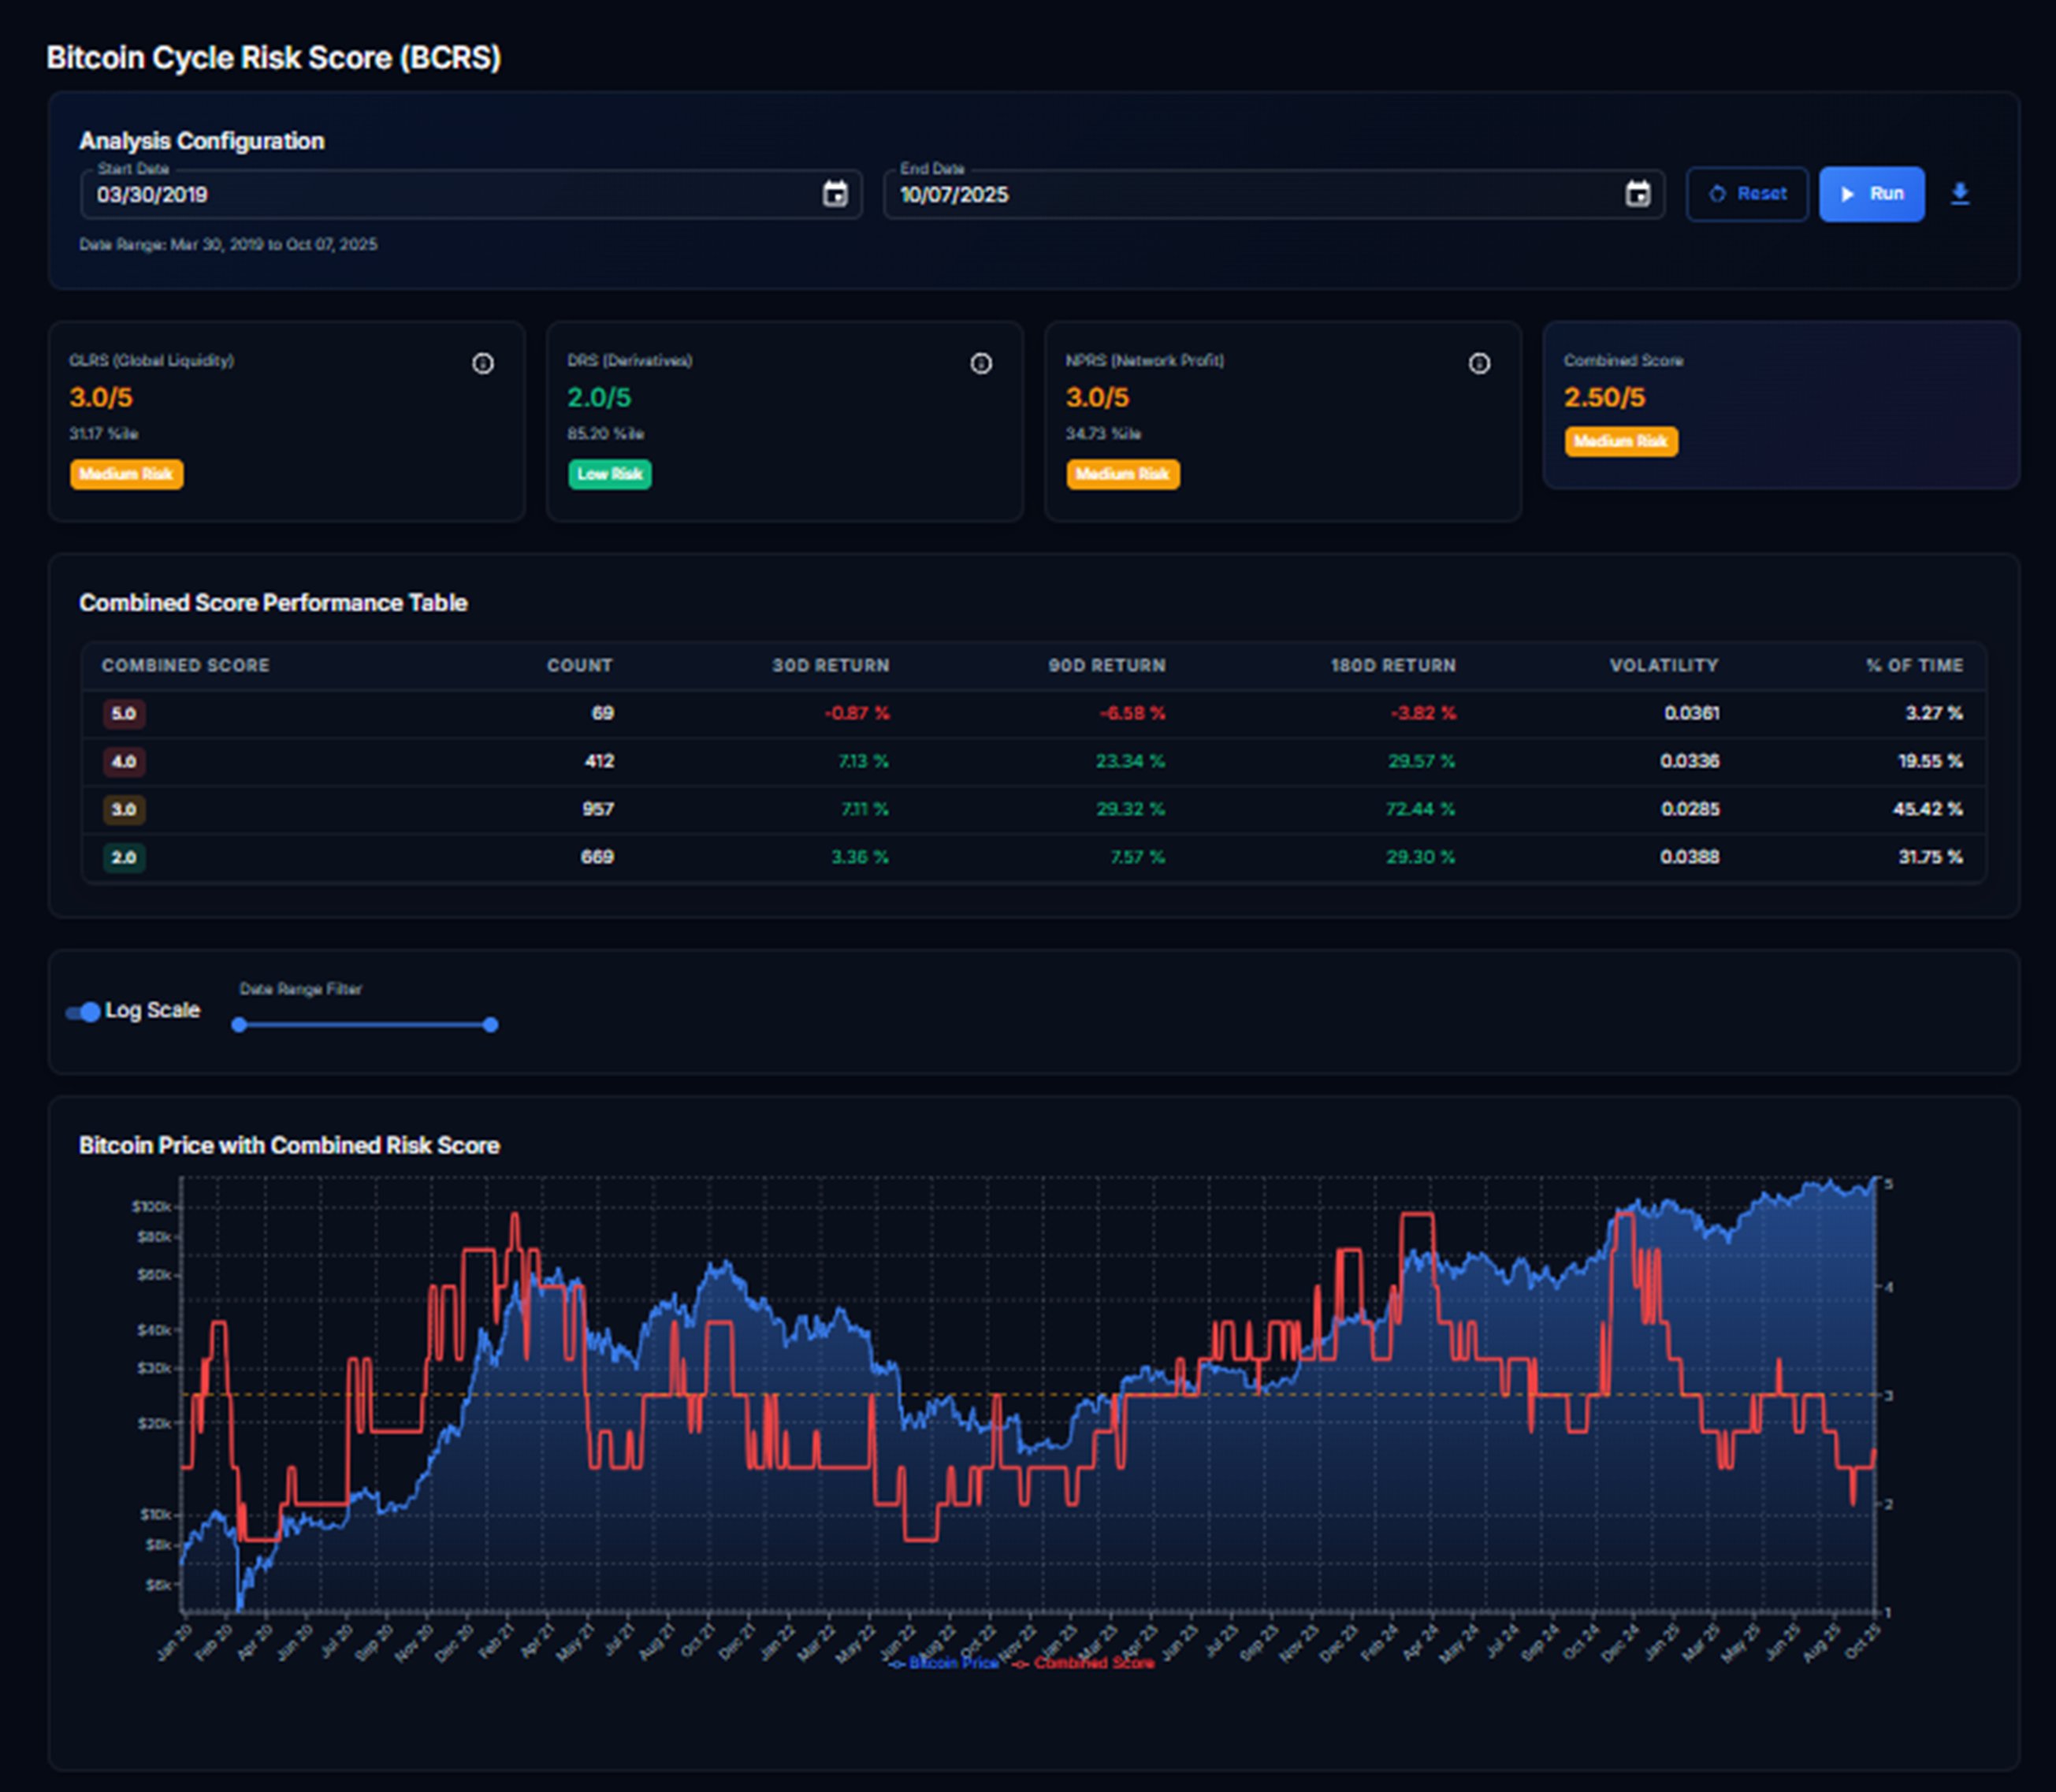Click left handle of Date Range Filter

pyautogui.click(x=239, y=1025)
